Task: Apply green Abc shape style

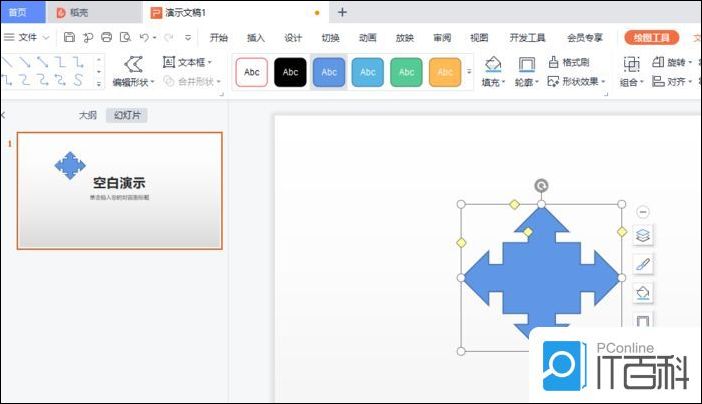Action: point(406,72)
